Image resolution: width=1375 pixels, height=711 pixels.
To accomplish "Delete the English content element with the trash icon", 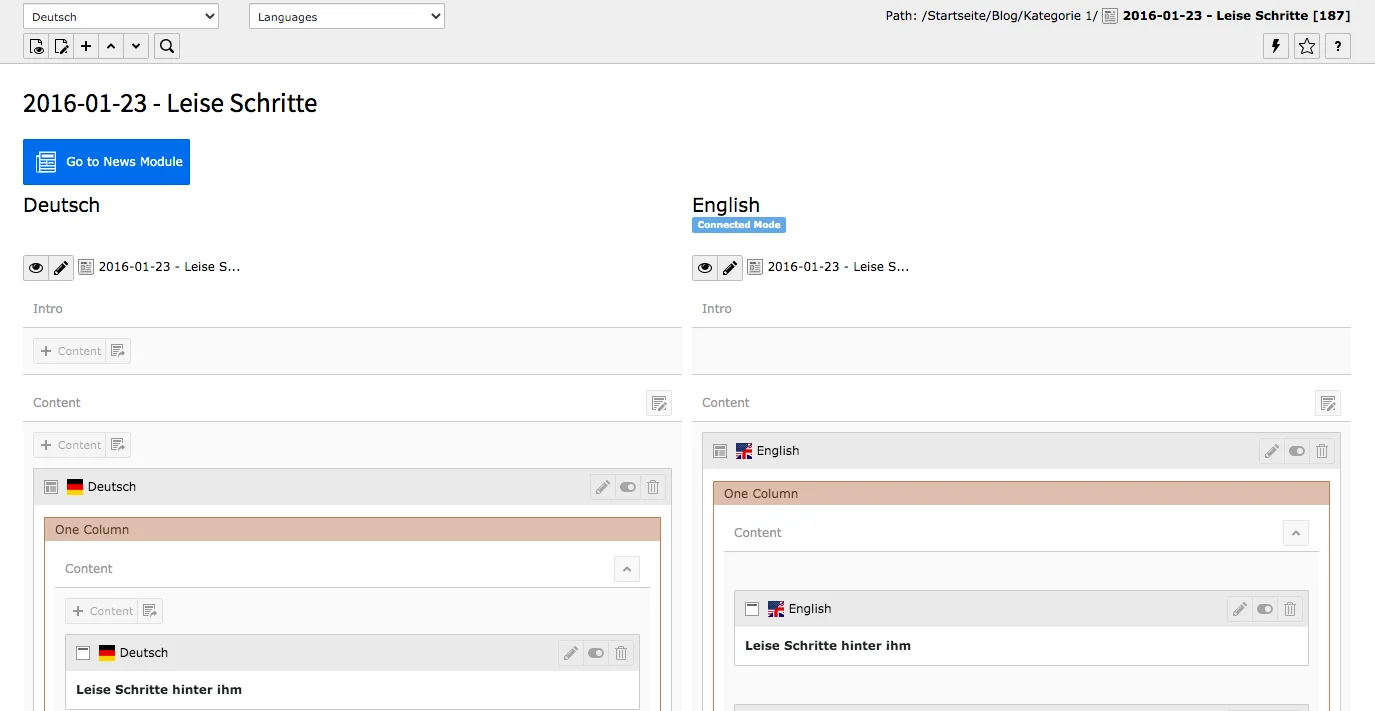I will 1322,451.
